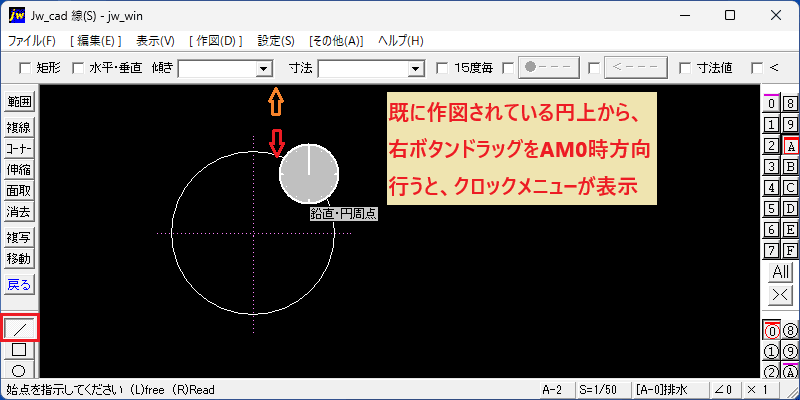Select layer 5 square button

[771, 209]
